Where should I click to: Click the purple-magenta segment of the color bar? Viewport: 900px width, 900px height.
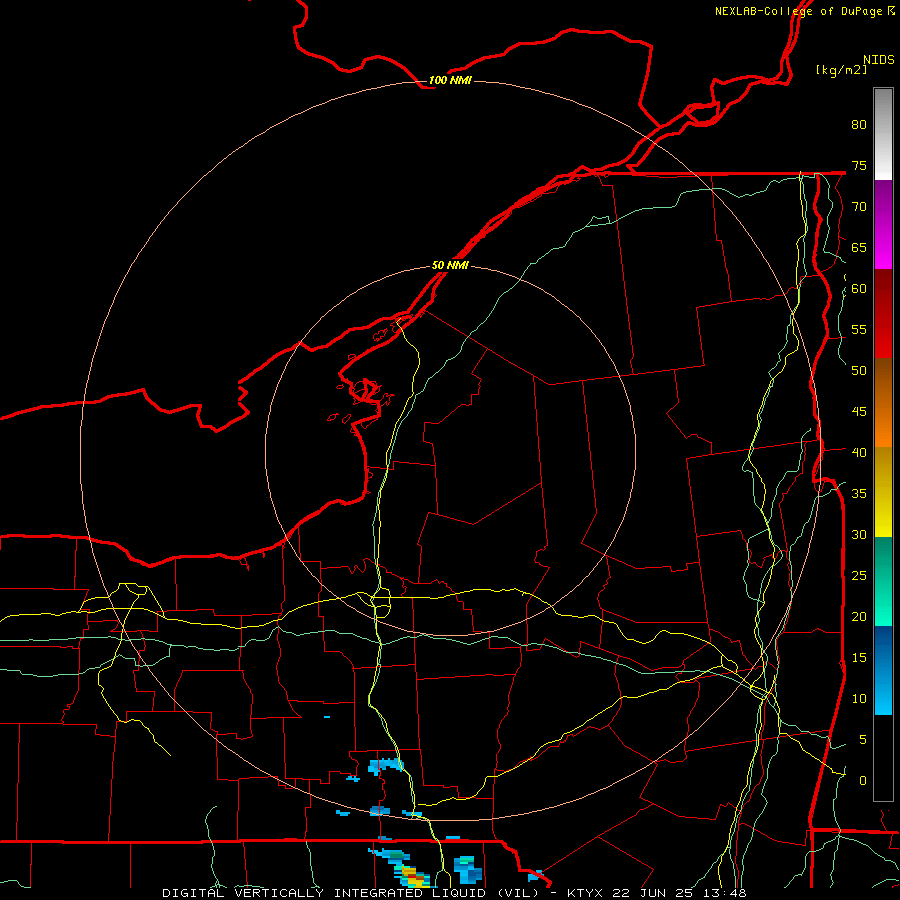point(883,224)
